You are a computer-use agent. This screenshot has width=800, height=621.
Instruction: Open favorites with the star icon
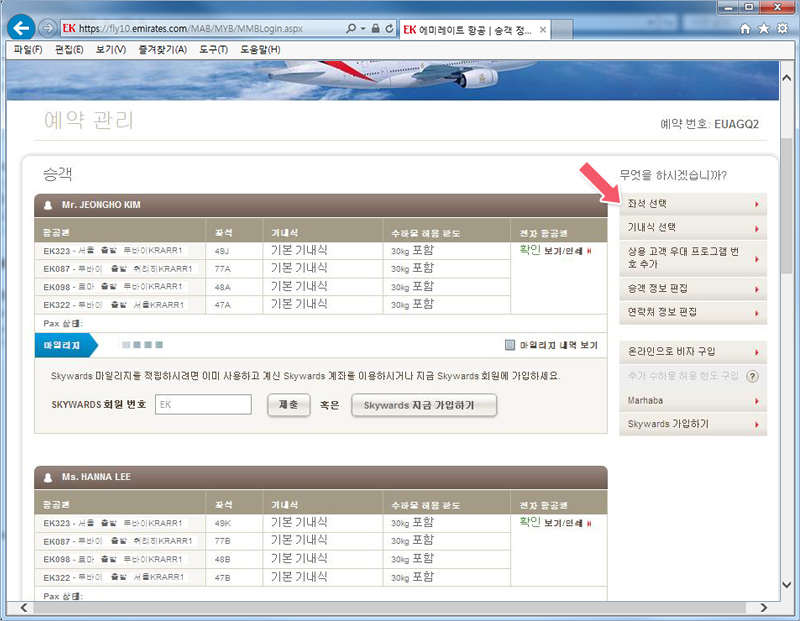pos(762,29)
